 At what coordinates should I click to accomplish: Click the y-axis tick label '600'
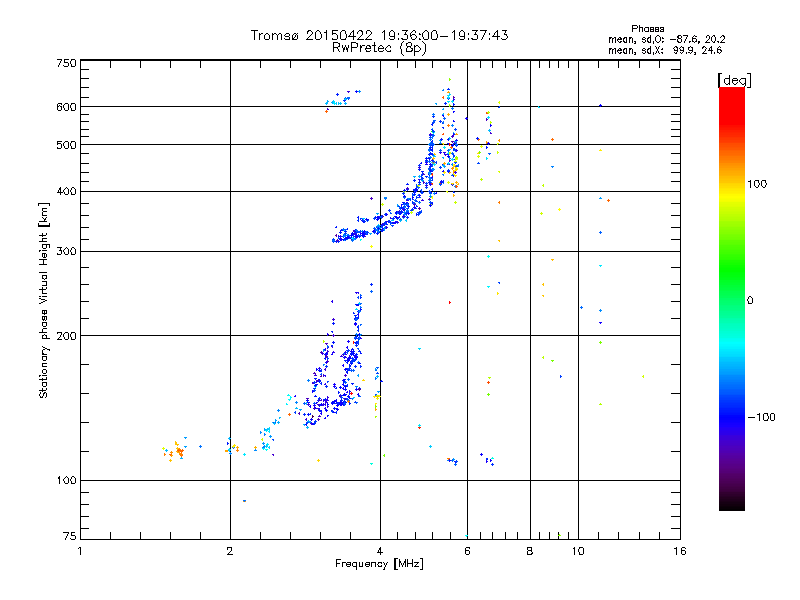[66, 107]
